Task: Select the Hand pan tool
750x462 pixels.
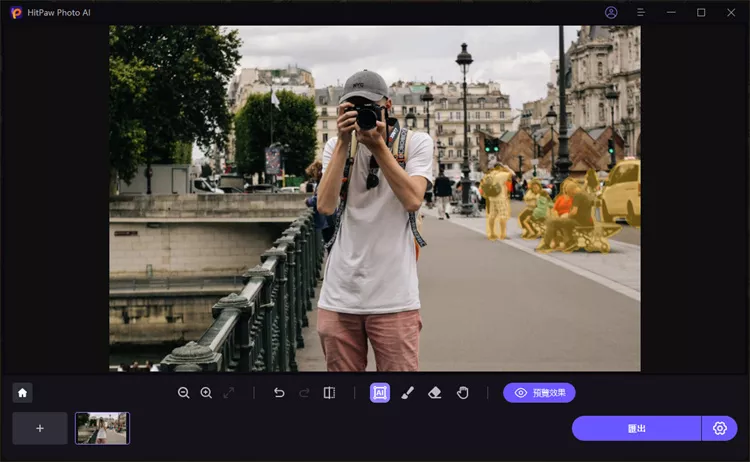Action: [462, 393]
